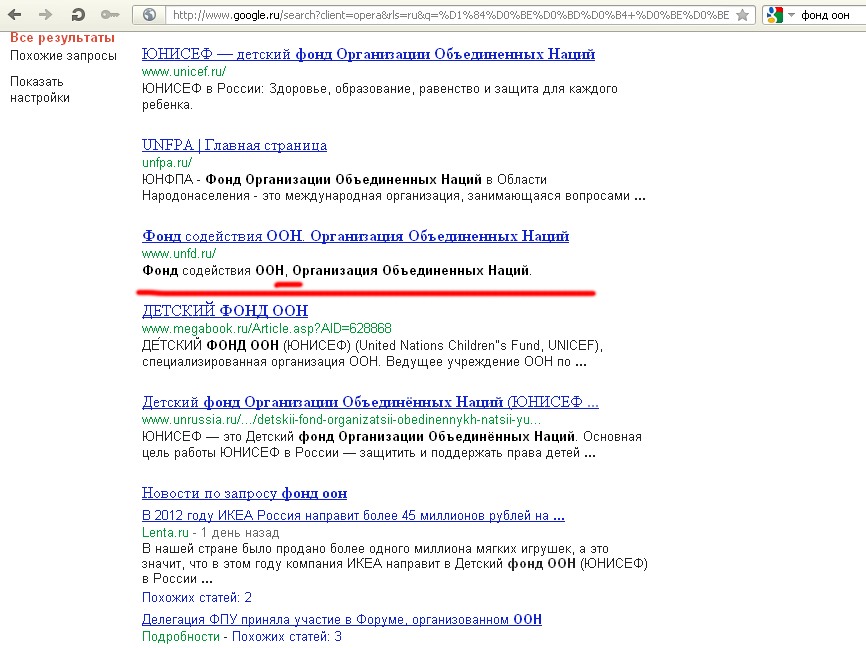Image resolution: width=866 pixels, height=648 pixels.
Task: Open the ИКЕА Россия 45 миллионов news link
Action: point(353,515)
